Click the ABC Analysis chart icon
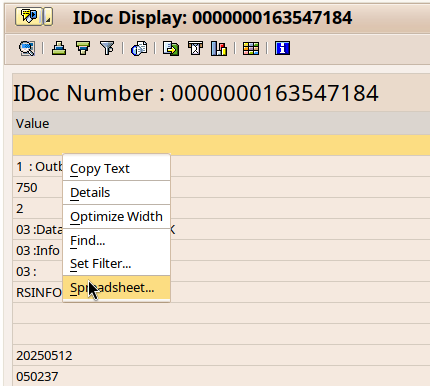The height and width of the screenshot is (386, 430). [219, 48]
